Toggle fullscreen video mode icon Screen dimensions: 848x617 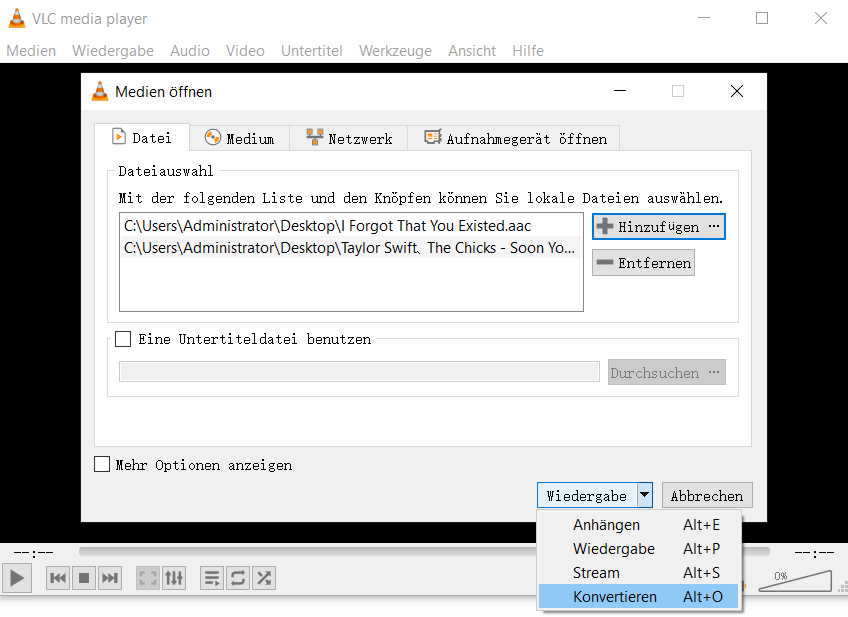pos(148,578)
